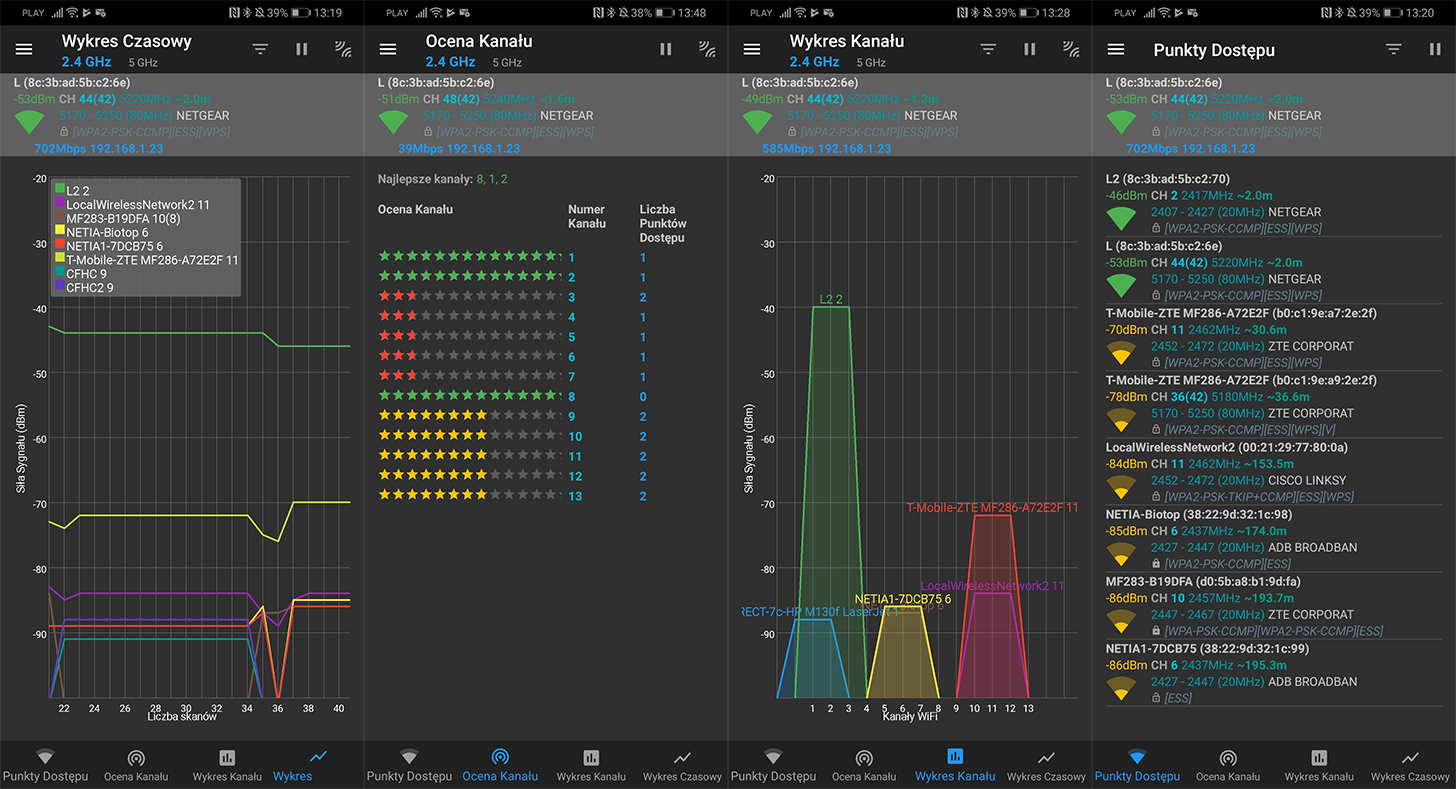Click green L2 2 legend color swatch

click(60, 190)
